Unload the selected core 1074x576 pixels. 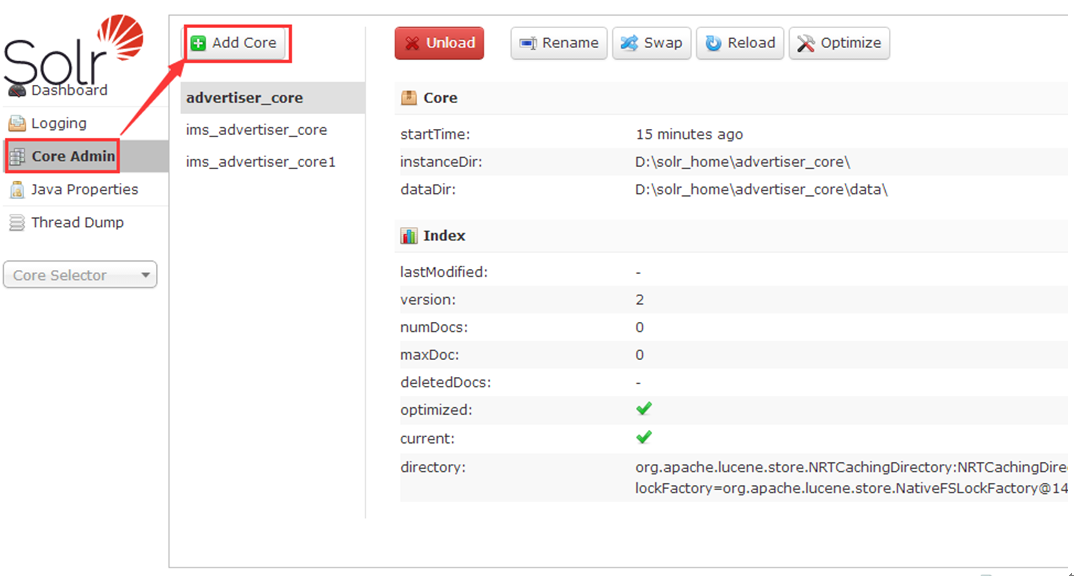point(440,43)
